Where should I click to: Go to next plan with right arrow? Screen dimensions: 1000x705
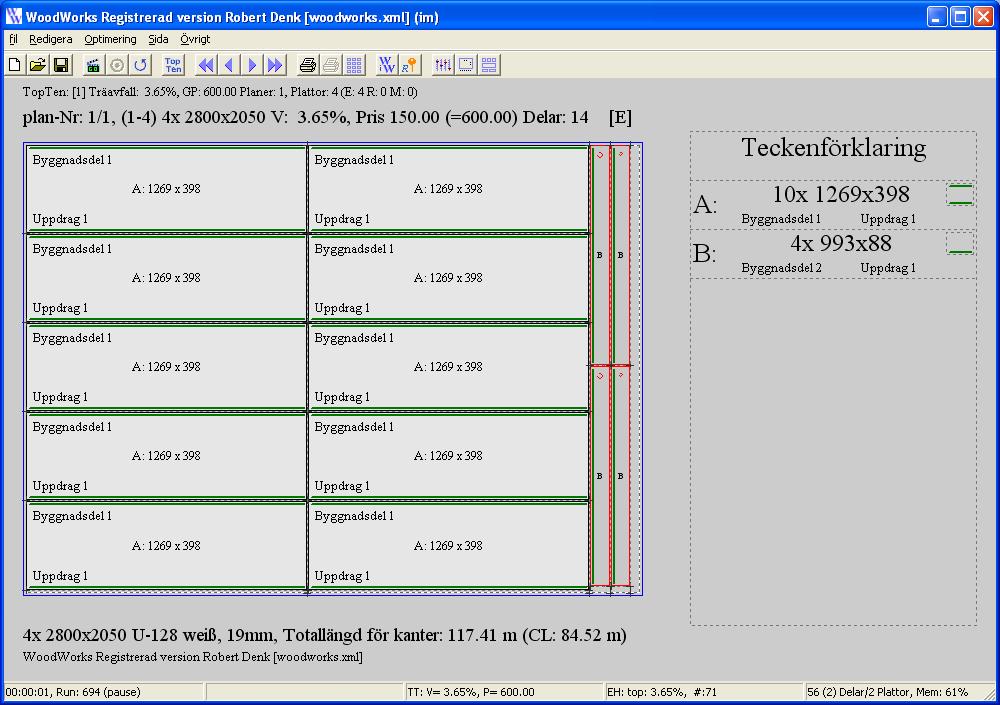pyautogui.click(x=252, y=64)
